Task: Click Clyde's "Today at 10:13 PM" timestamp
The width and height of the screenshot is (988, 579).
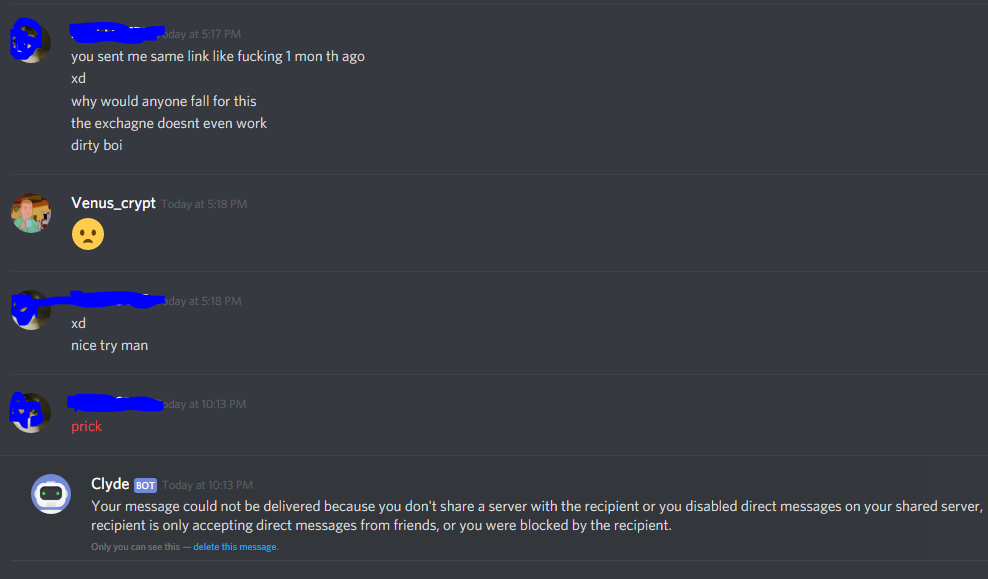Action: point(207,485)
